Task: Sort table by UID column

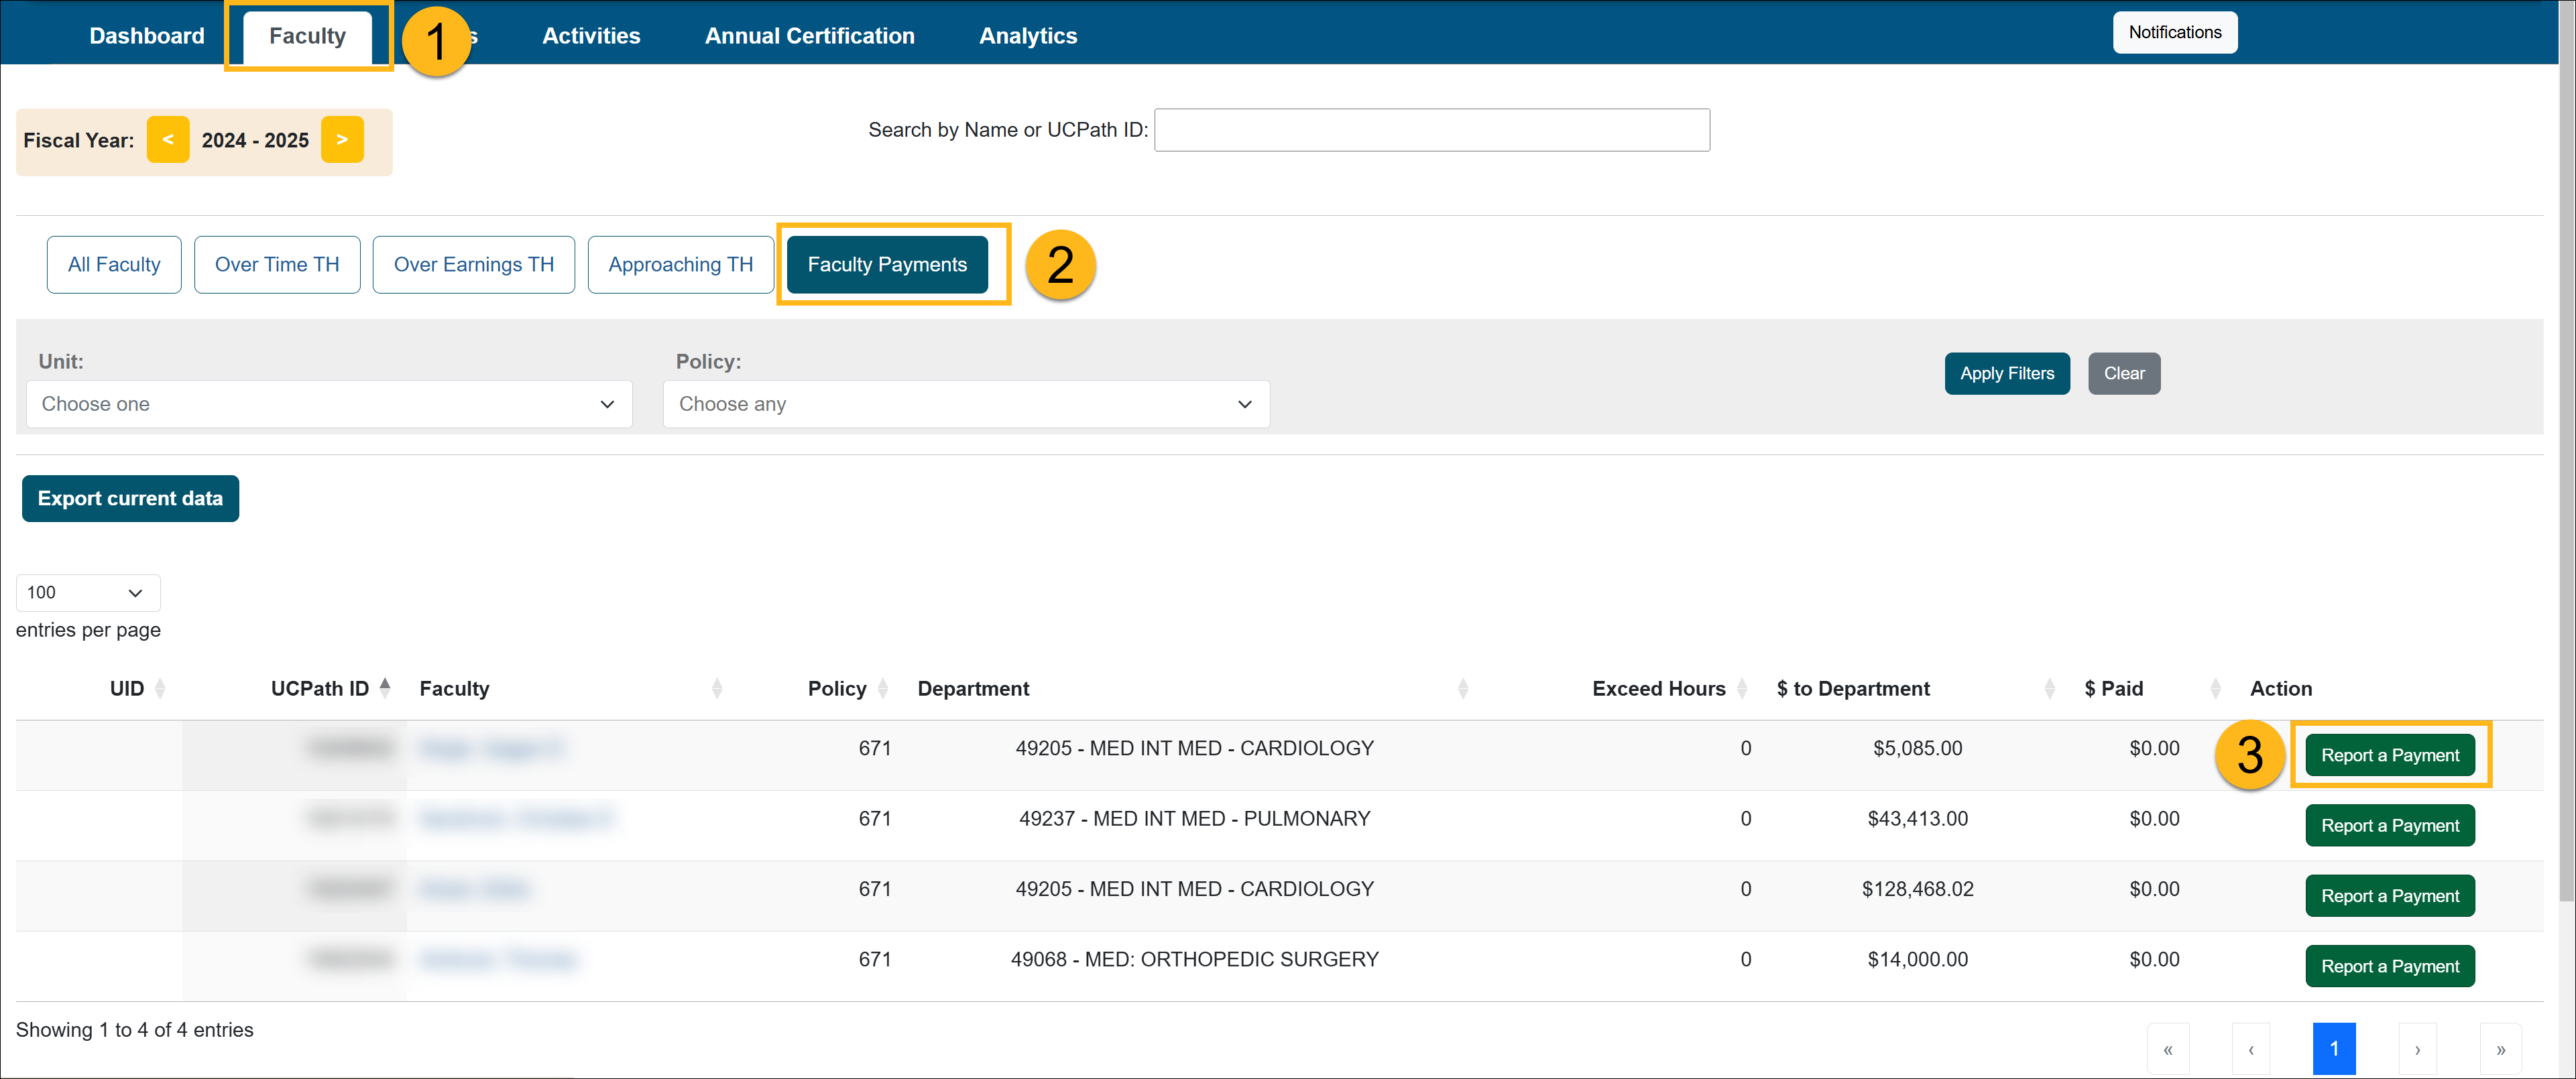Action: tap(160, 688)
